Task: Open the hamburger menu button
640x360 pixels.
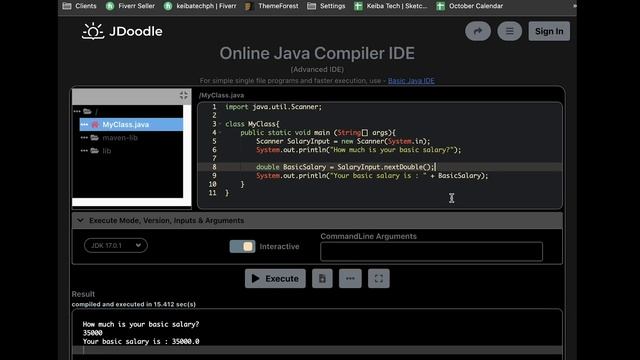Action: [x=509, y=31]
